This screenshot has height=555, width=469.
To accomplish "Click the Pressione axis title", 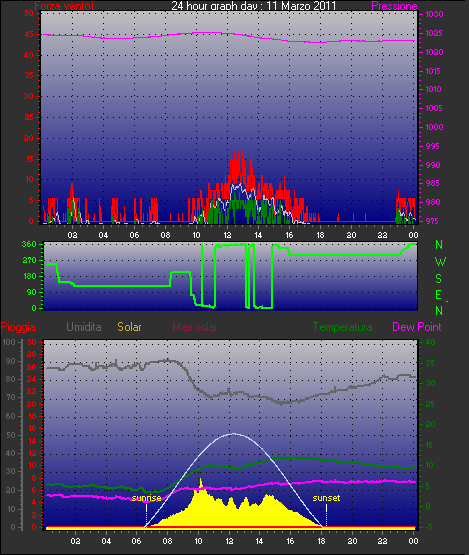I will 394,6.
